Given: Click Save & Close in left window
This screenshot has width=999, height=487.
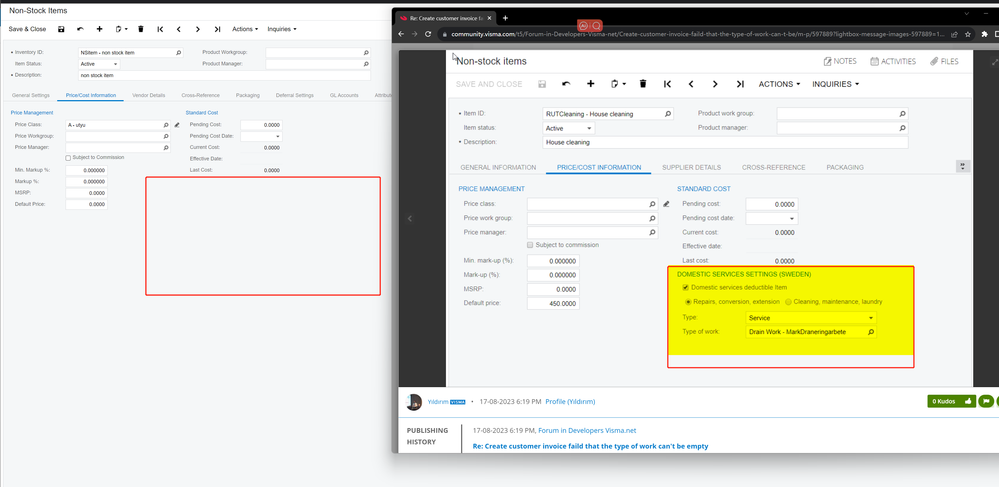Looking at the screenshot, I should [27, 29].
